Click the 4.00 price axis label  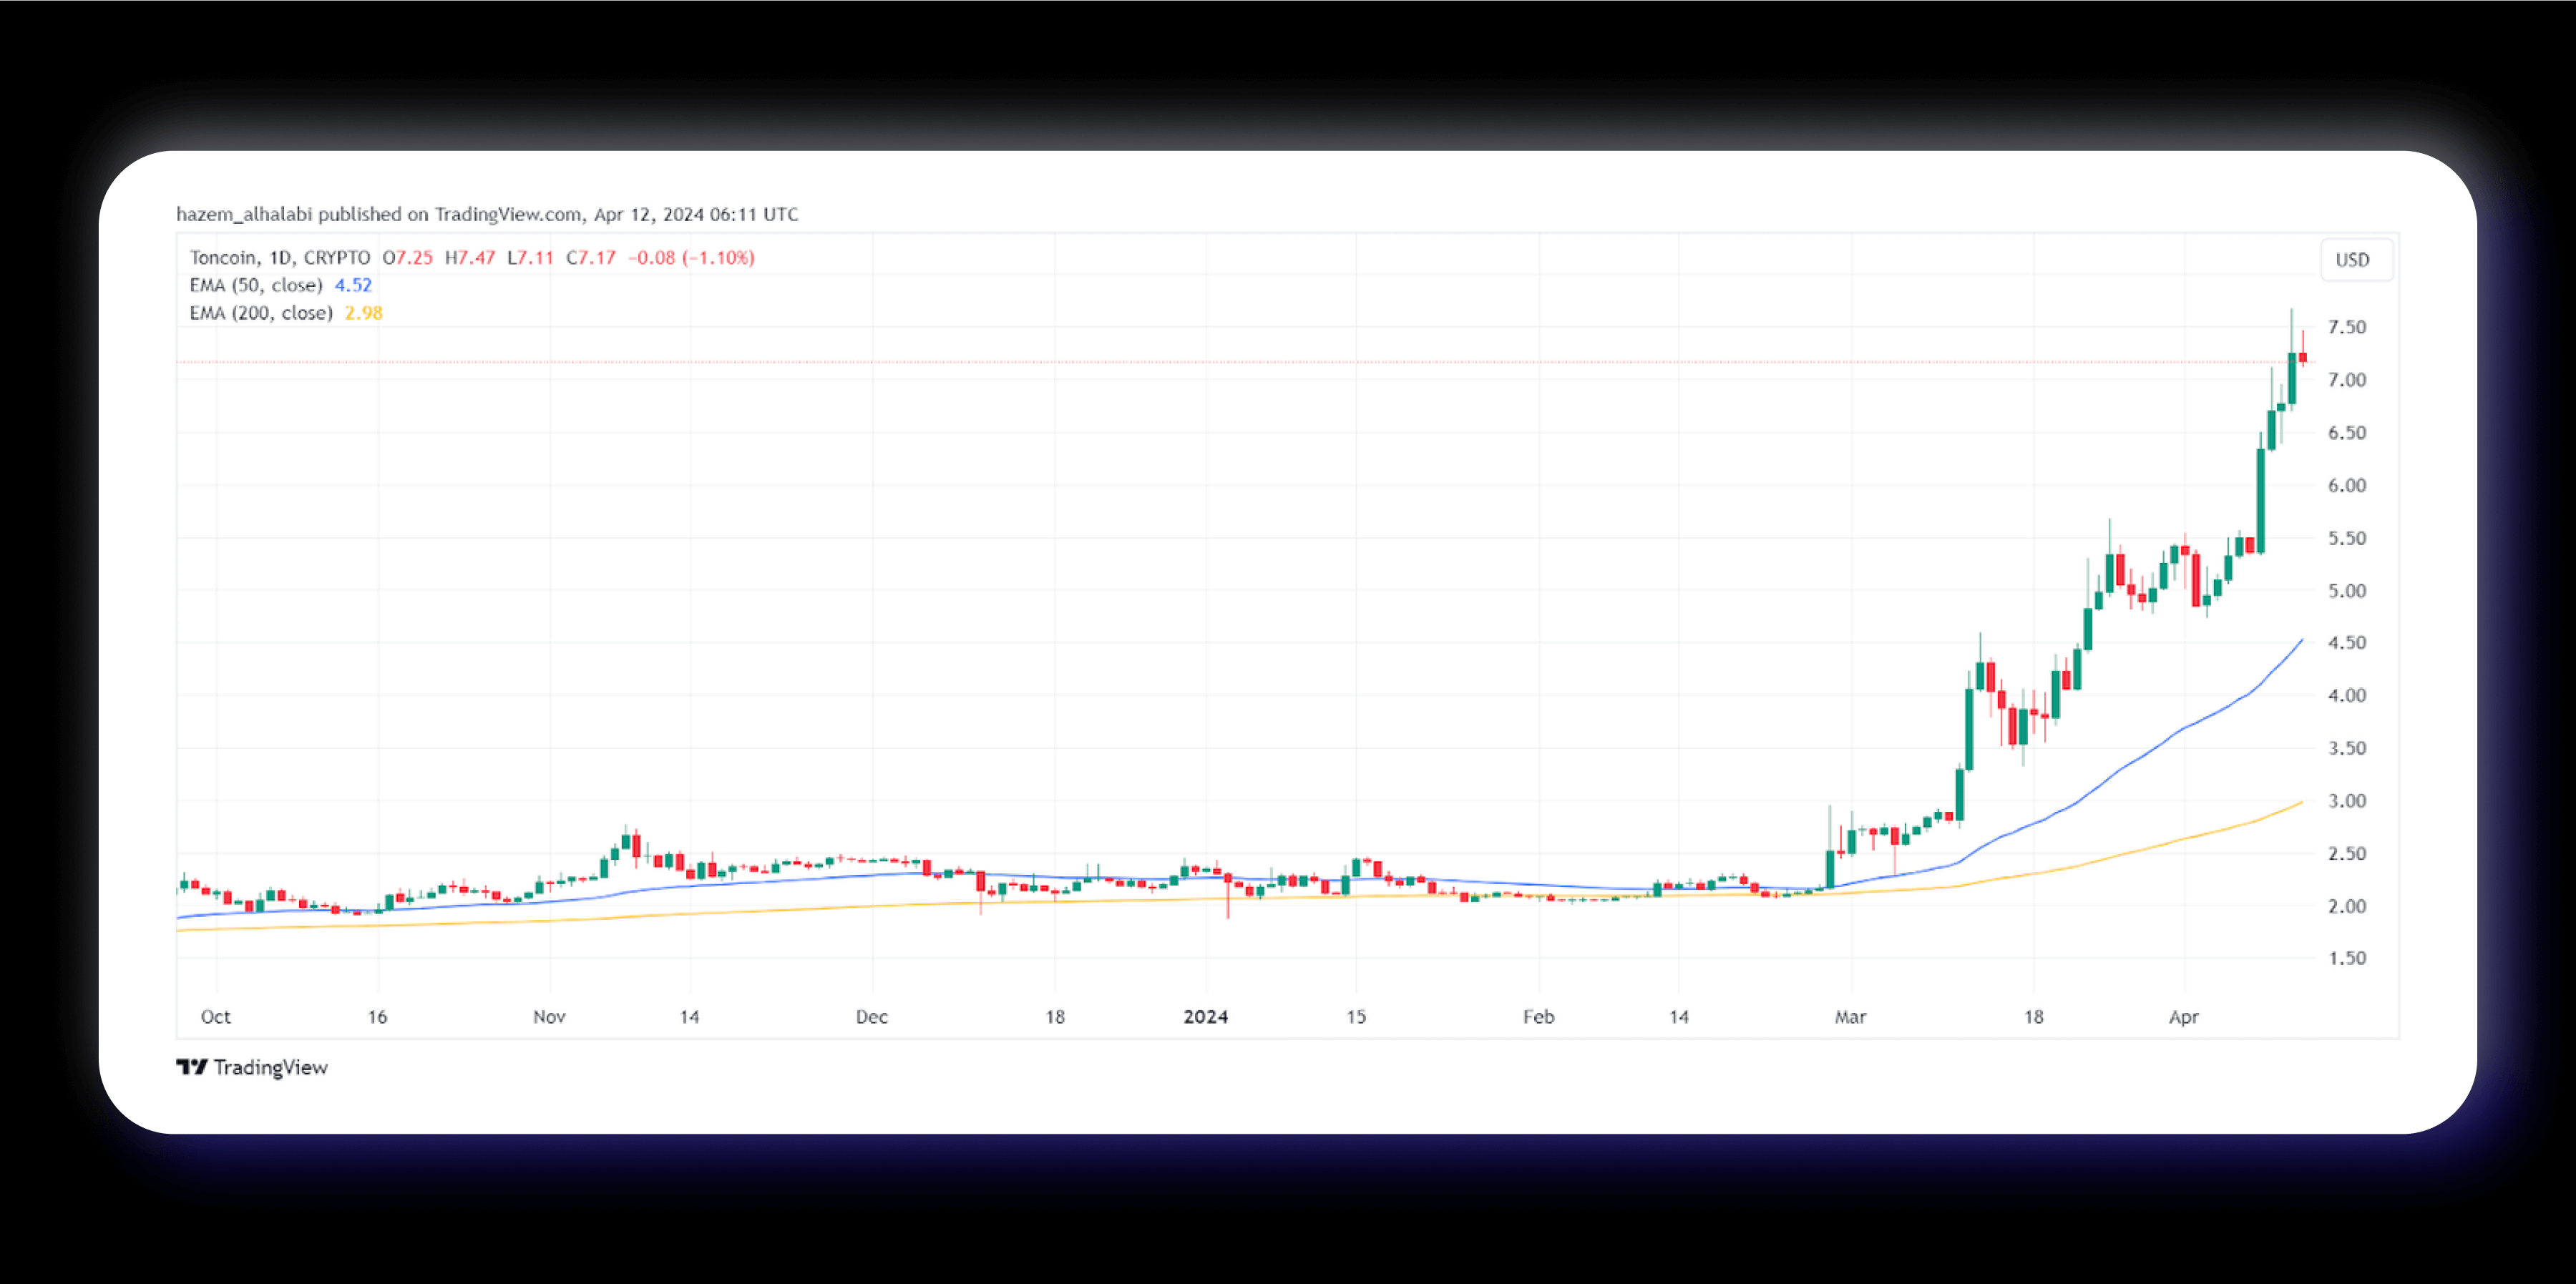(x=2347, y=695)
